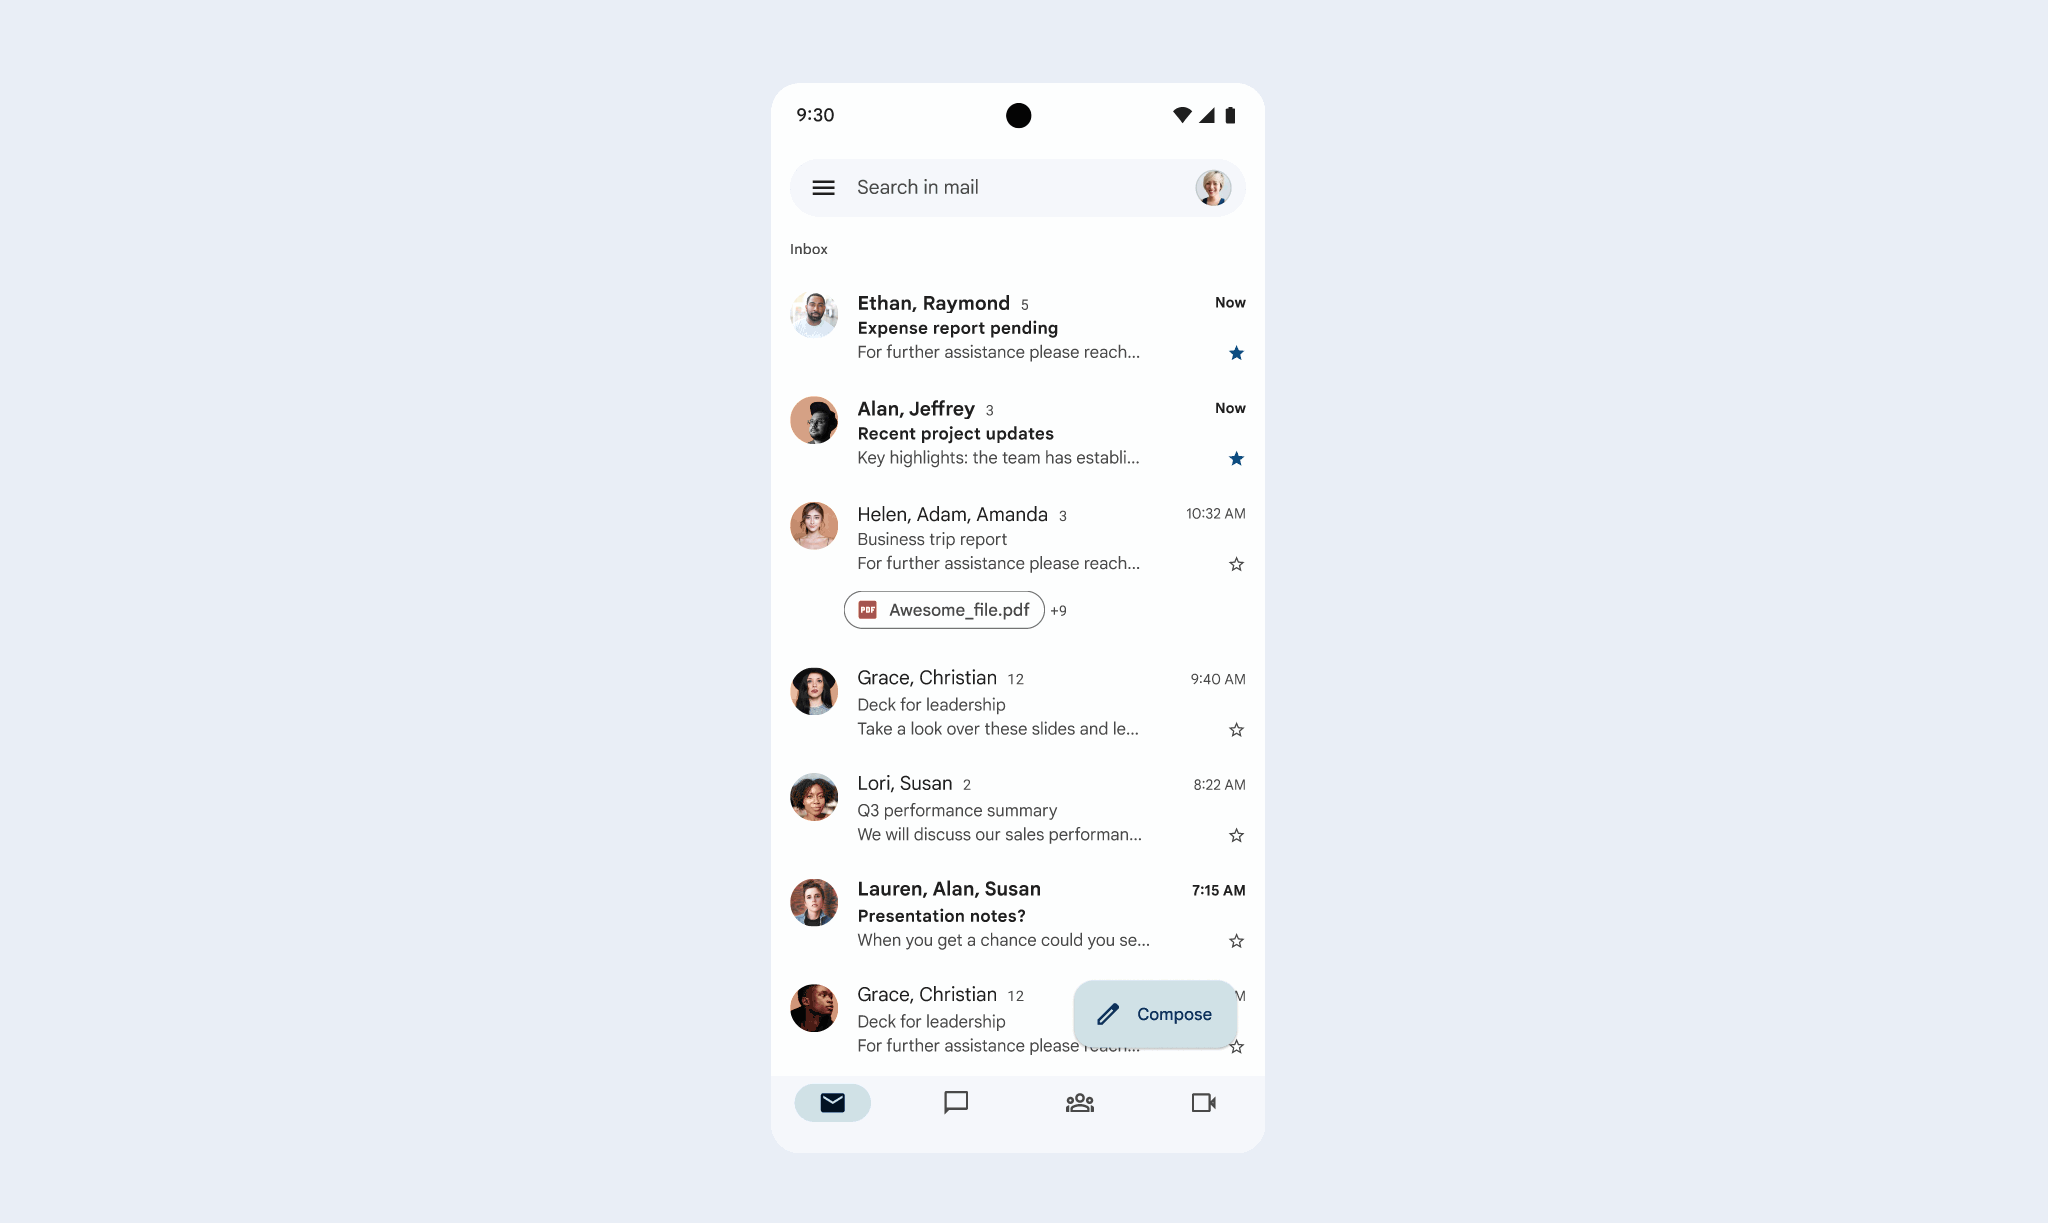2048x1223 pixels.
Task: Tap Grace Christian avatar thumbnail
Action: tap(814, 692)
